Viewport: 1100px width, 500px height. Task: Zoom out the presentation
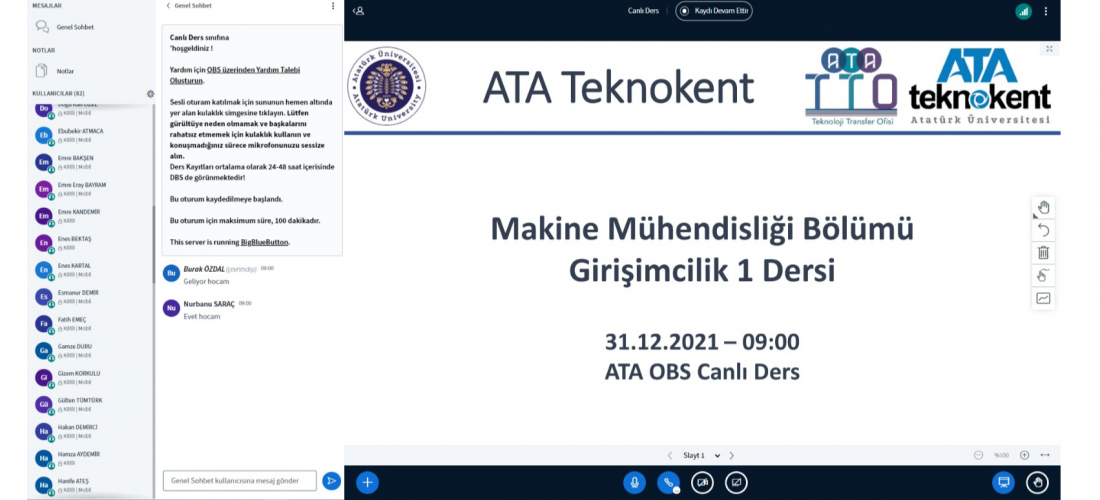(978, 455)
